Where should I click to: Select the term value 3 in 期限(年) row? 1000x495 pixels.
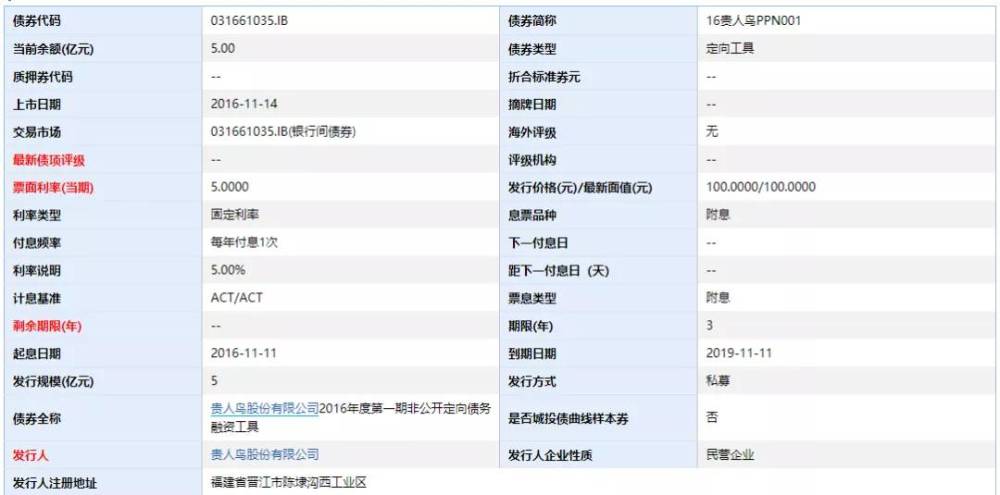pos(710,325)
